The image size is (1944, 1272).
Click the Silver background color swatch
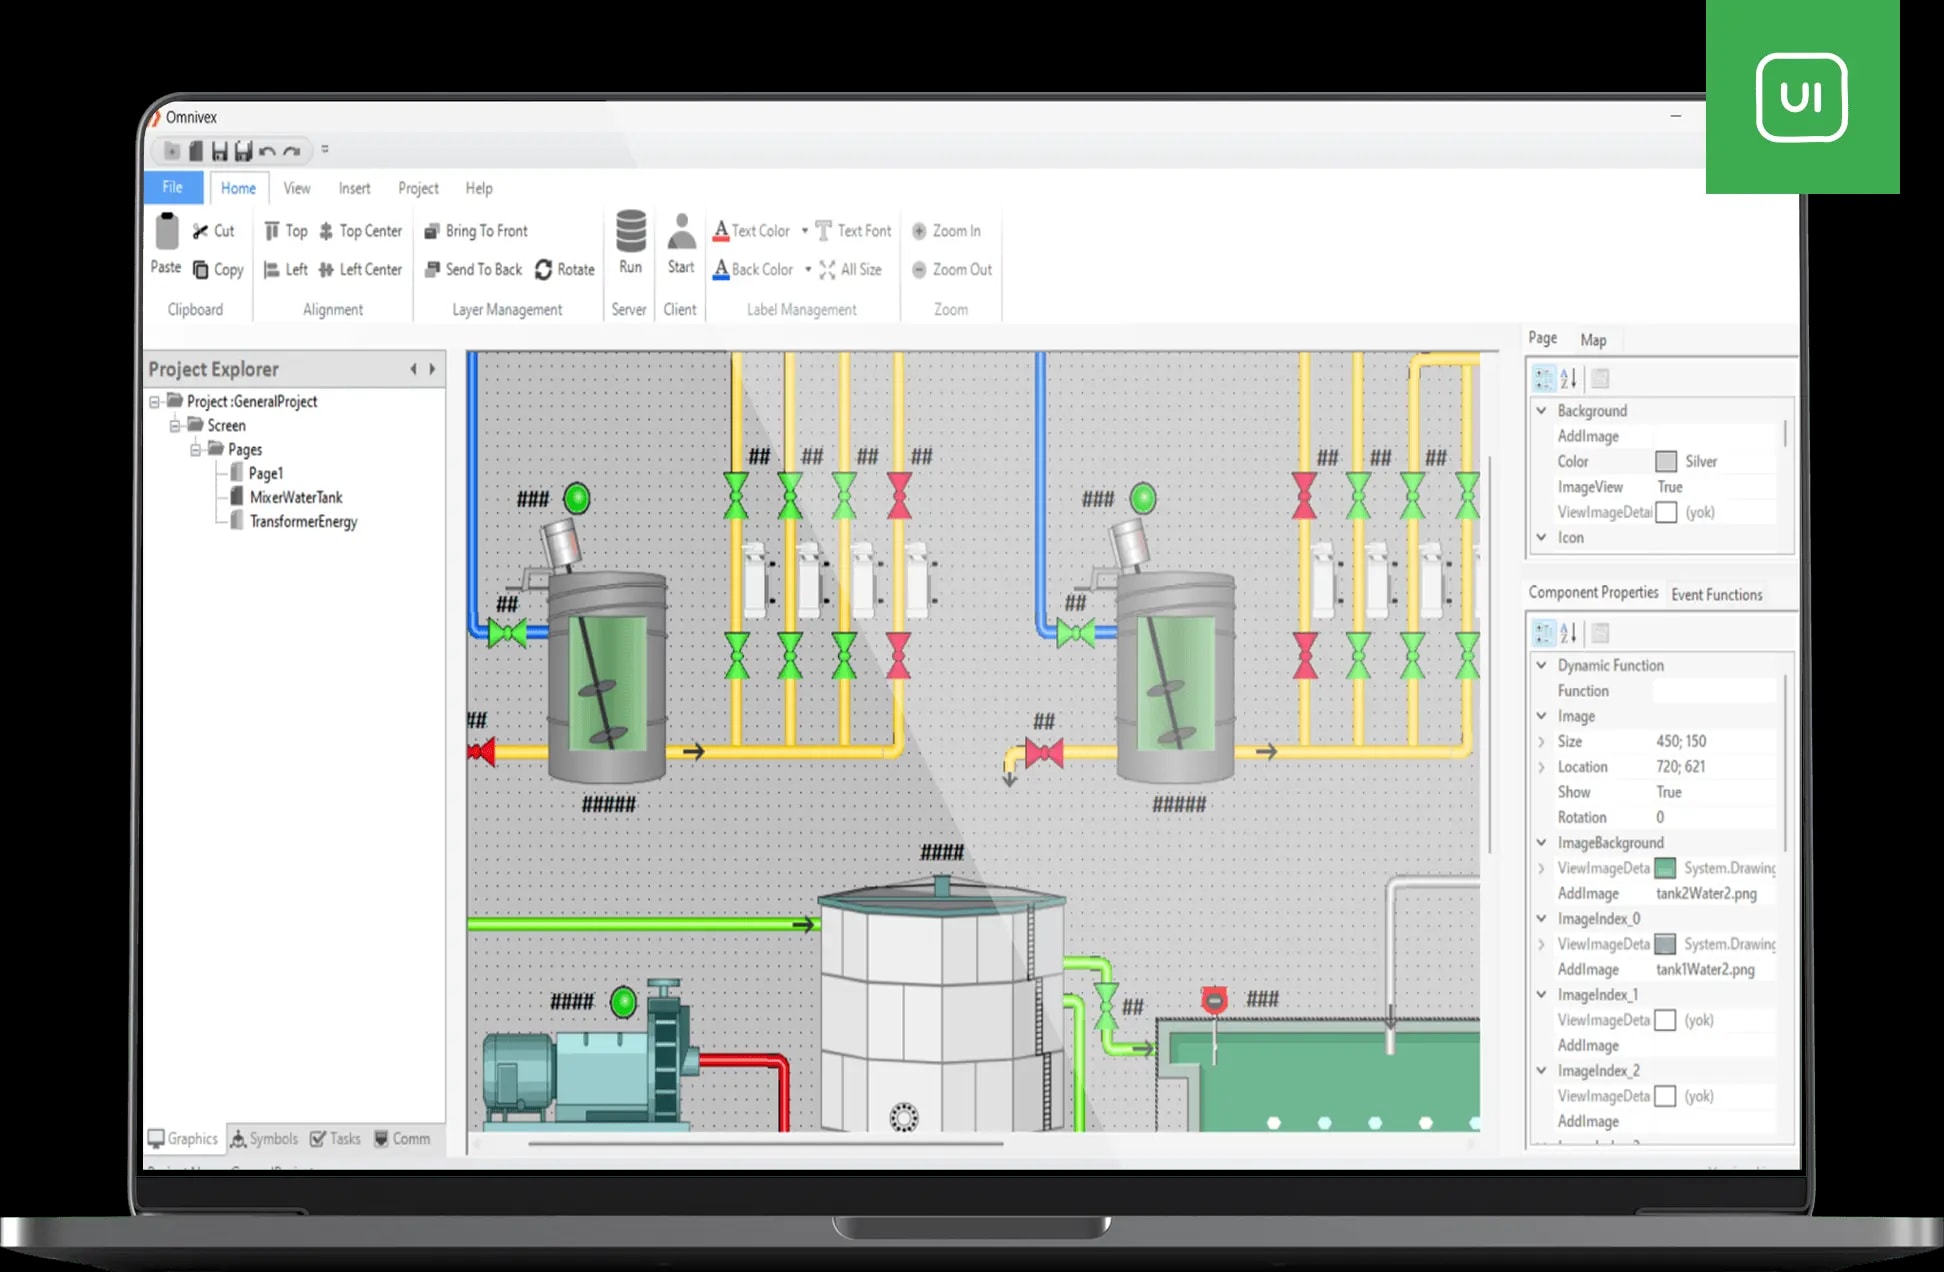coord(1666,462)
